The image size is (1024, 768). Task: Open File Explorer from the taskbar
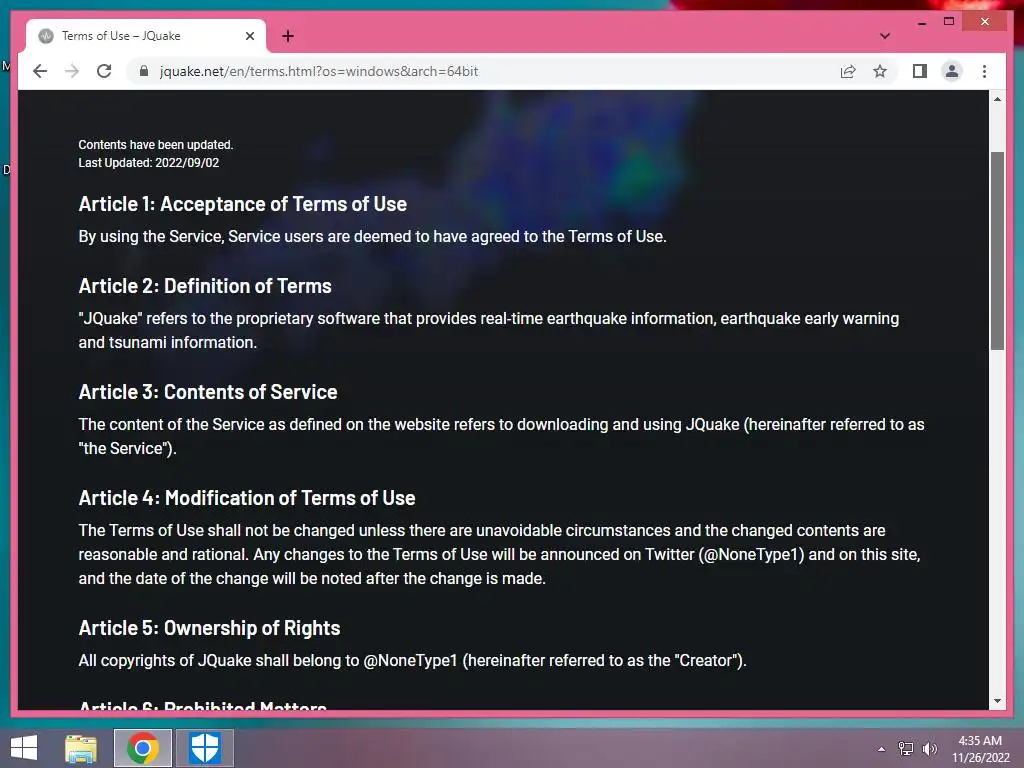[x=81, y=748]
